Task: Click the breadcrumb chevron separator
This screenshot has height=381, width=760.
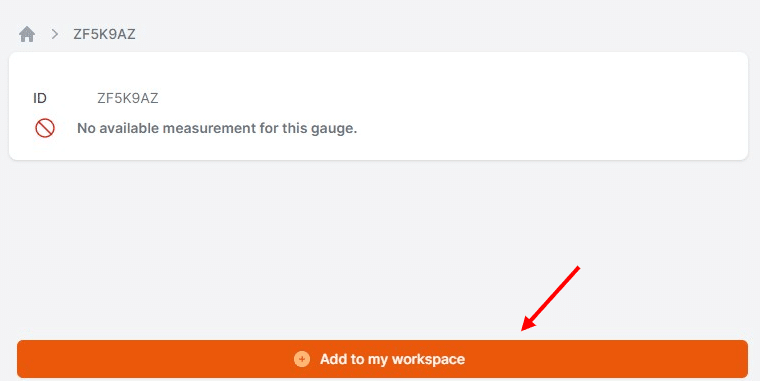Action: click(55, 34)
